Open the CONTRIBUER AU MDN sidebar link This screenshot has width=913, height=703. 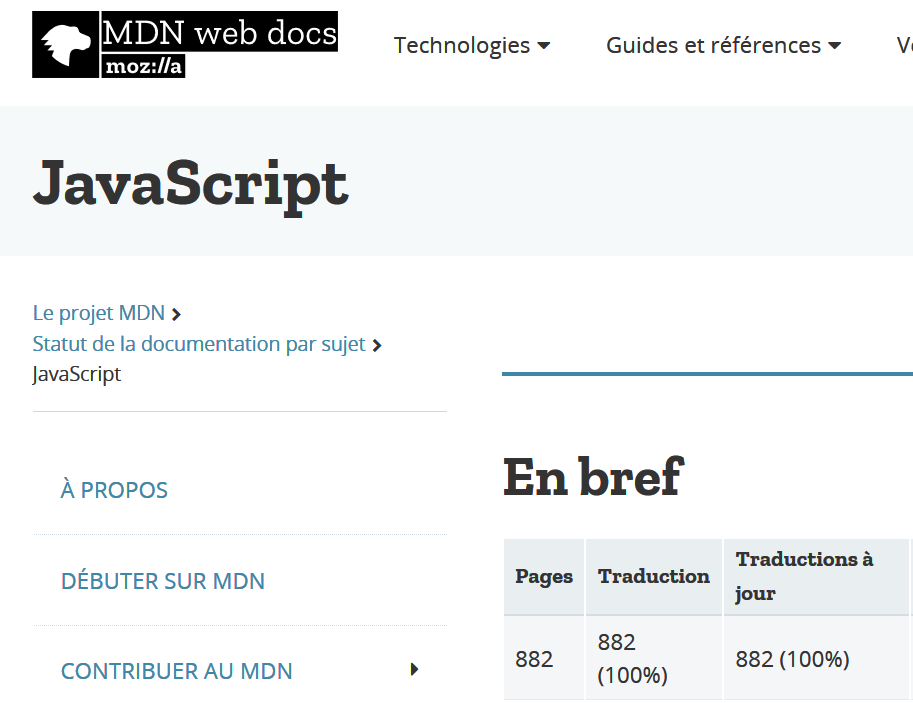[177, 671]
